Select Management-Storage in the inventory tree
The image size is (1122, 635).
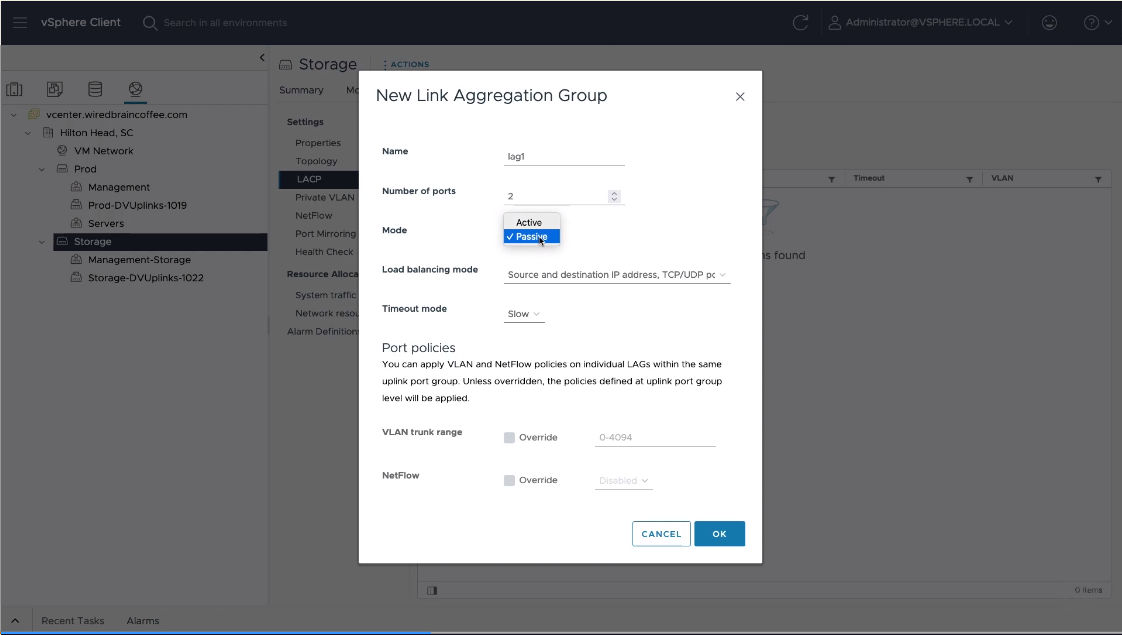pyautogui.click(x=139, y=260)
